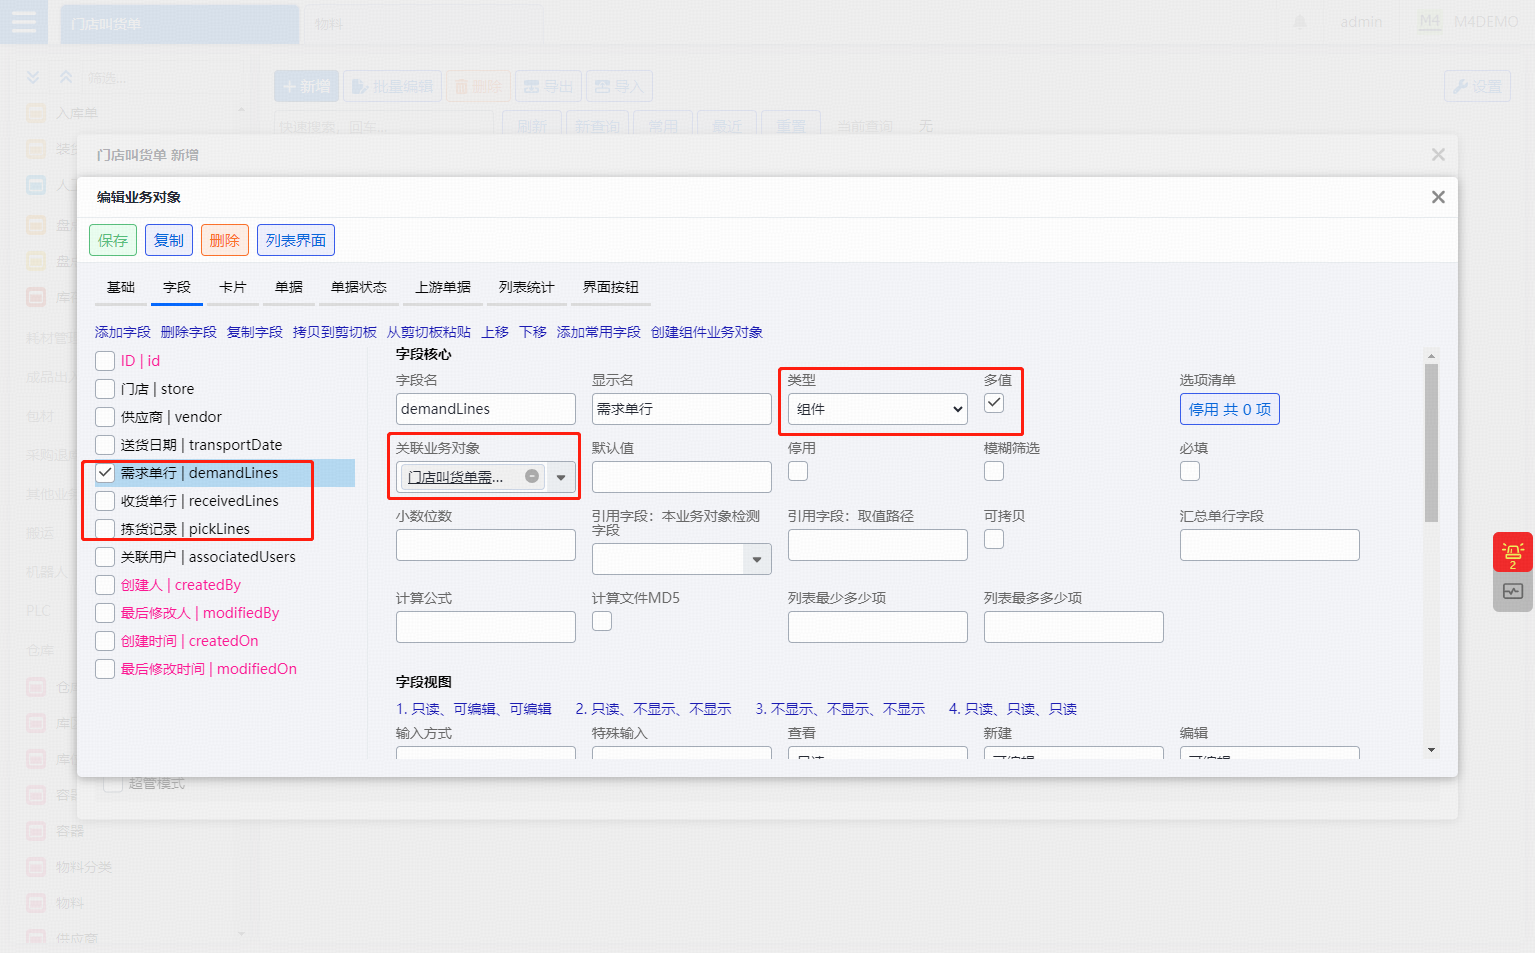This screenshot has height=953, width=1535.
Task: Tick the 创建人 | createdBy checkbox
Action: [105, 585]
